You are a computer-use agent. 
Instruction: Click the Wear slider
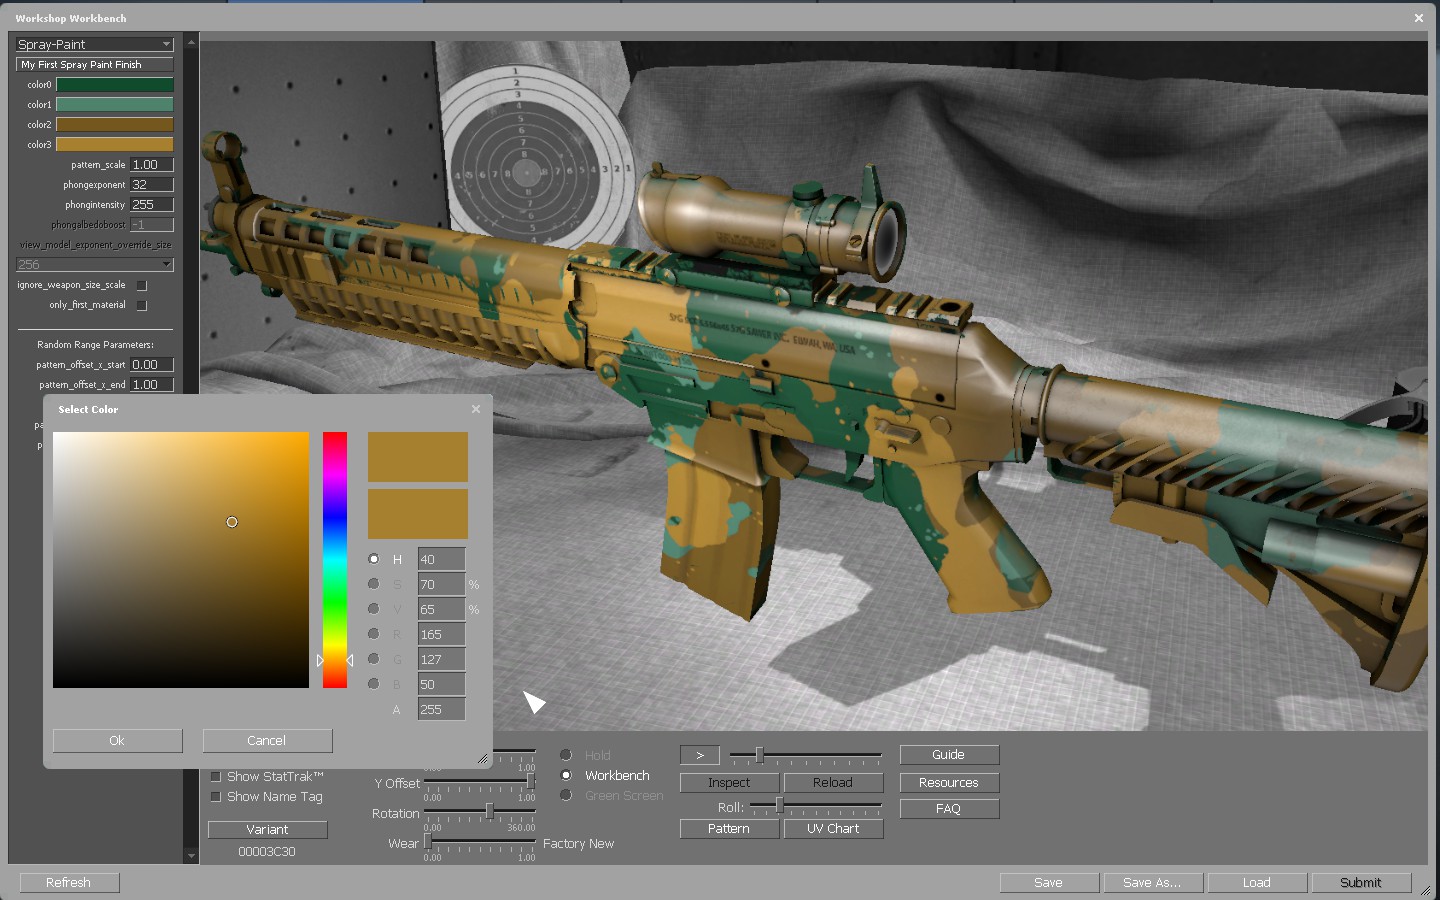pos(480,842)
